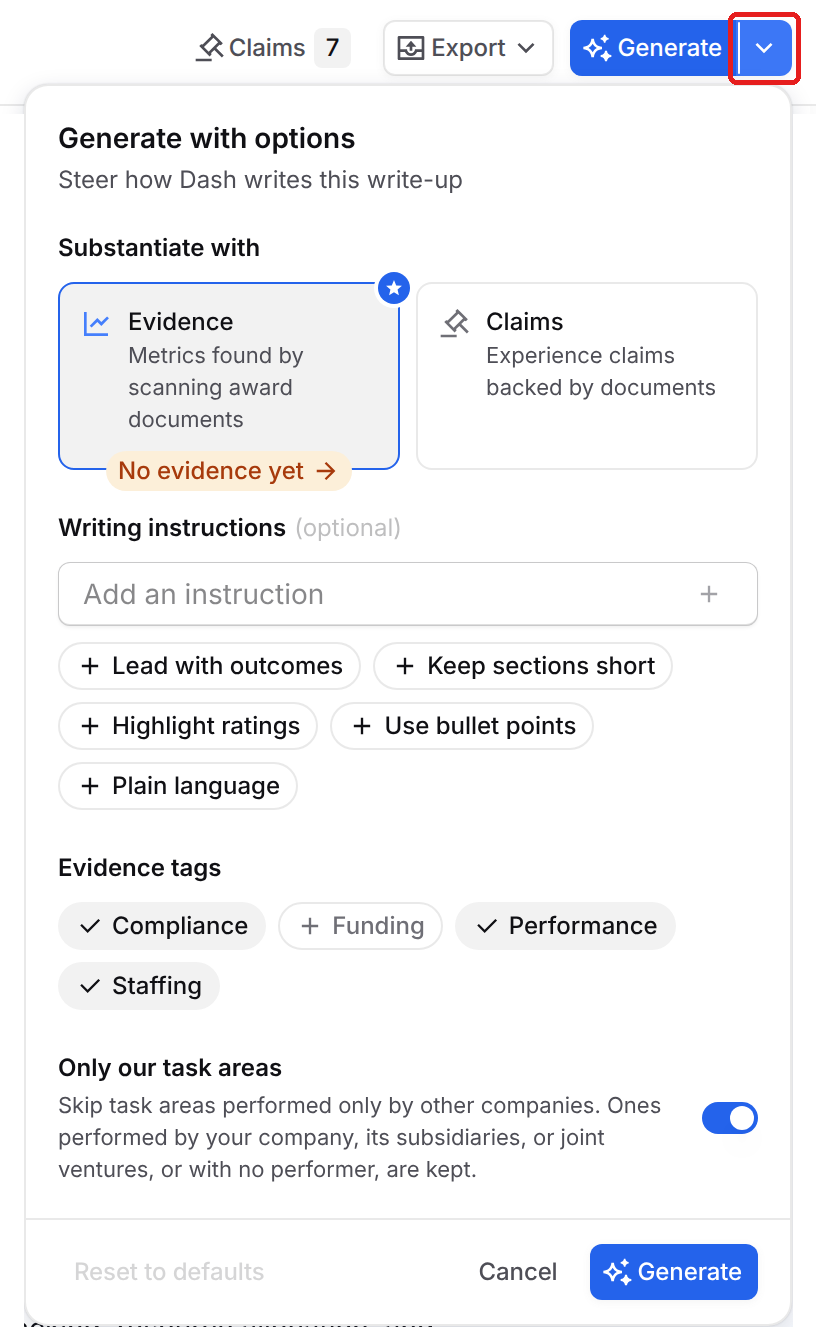Open the Generate options dropdown arrow

tap(765, 48)
